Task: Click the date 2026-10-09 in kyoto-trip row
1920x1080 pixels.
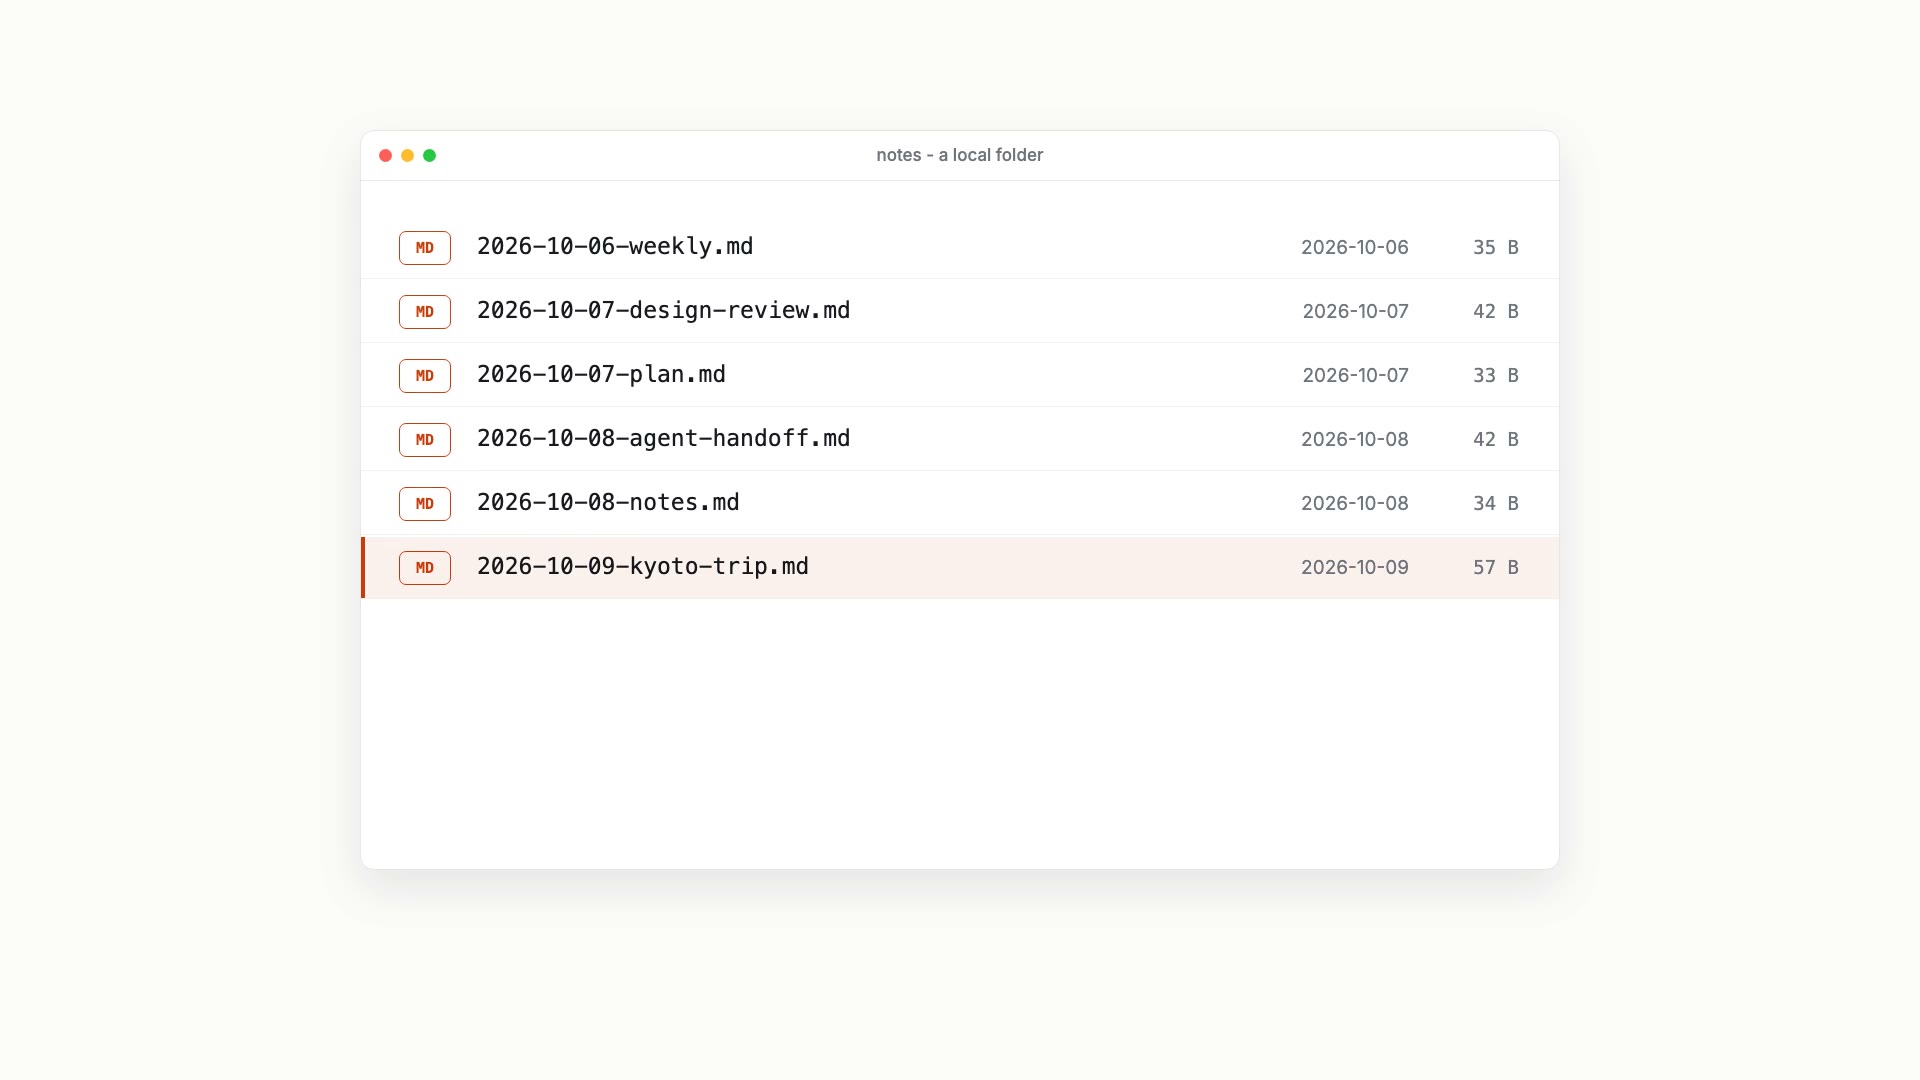Action: pos(1355,568)
